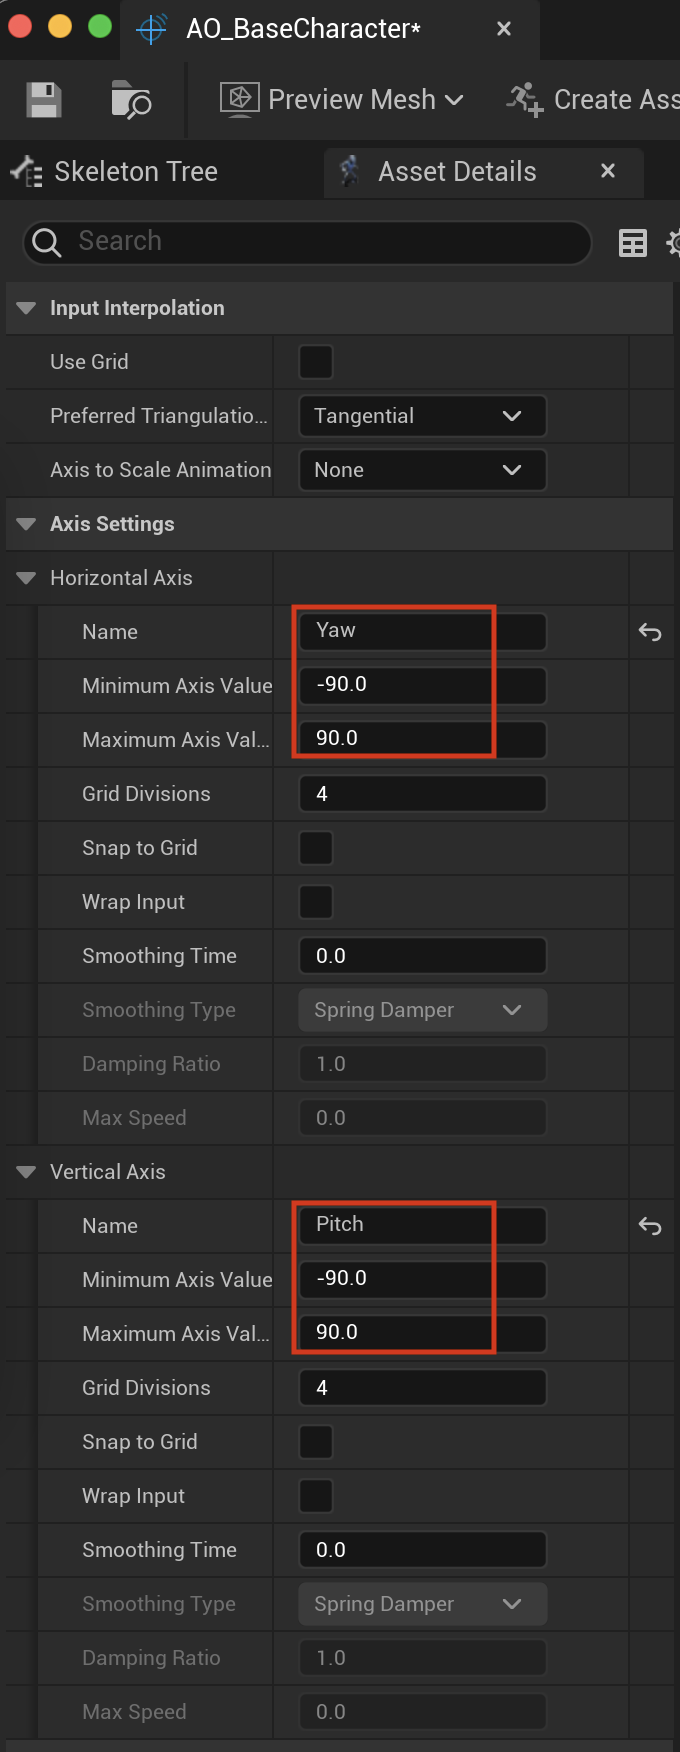This screenshot has height=1752, width=680.
Task: Close the Asset Details panel tab
Action: point(607,171)
